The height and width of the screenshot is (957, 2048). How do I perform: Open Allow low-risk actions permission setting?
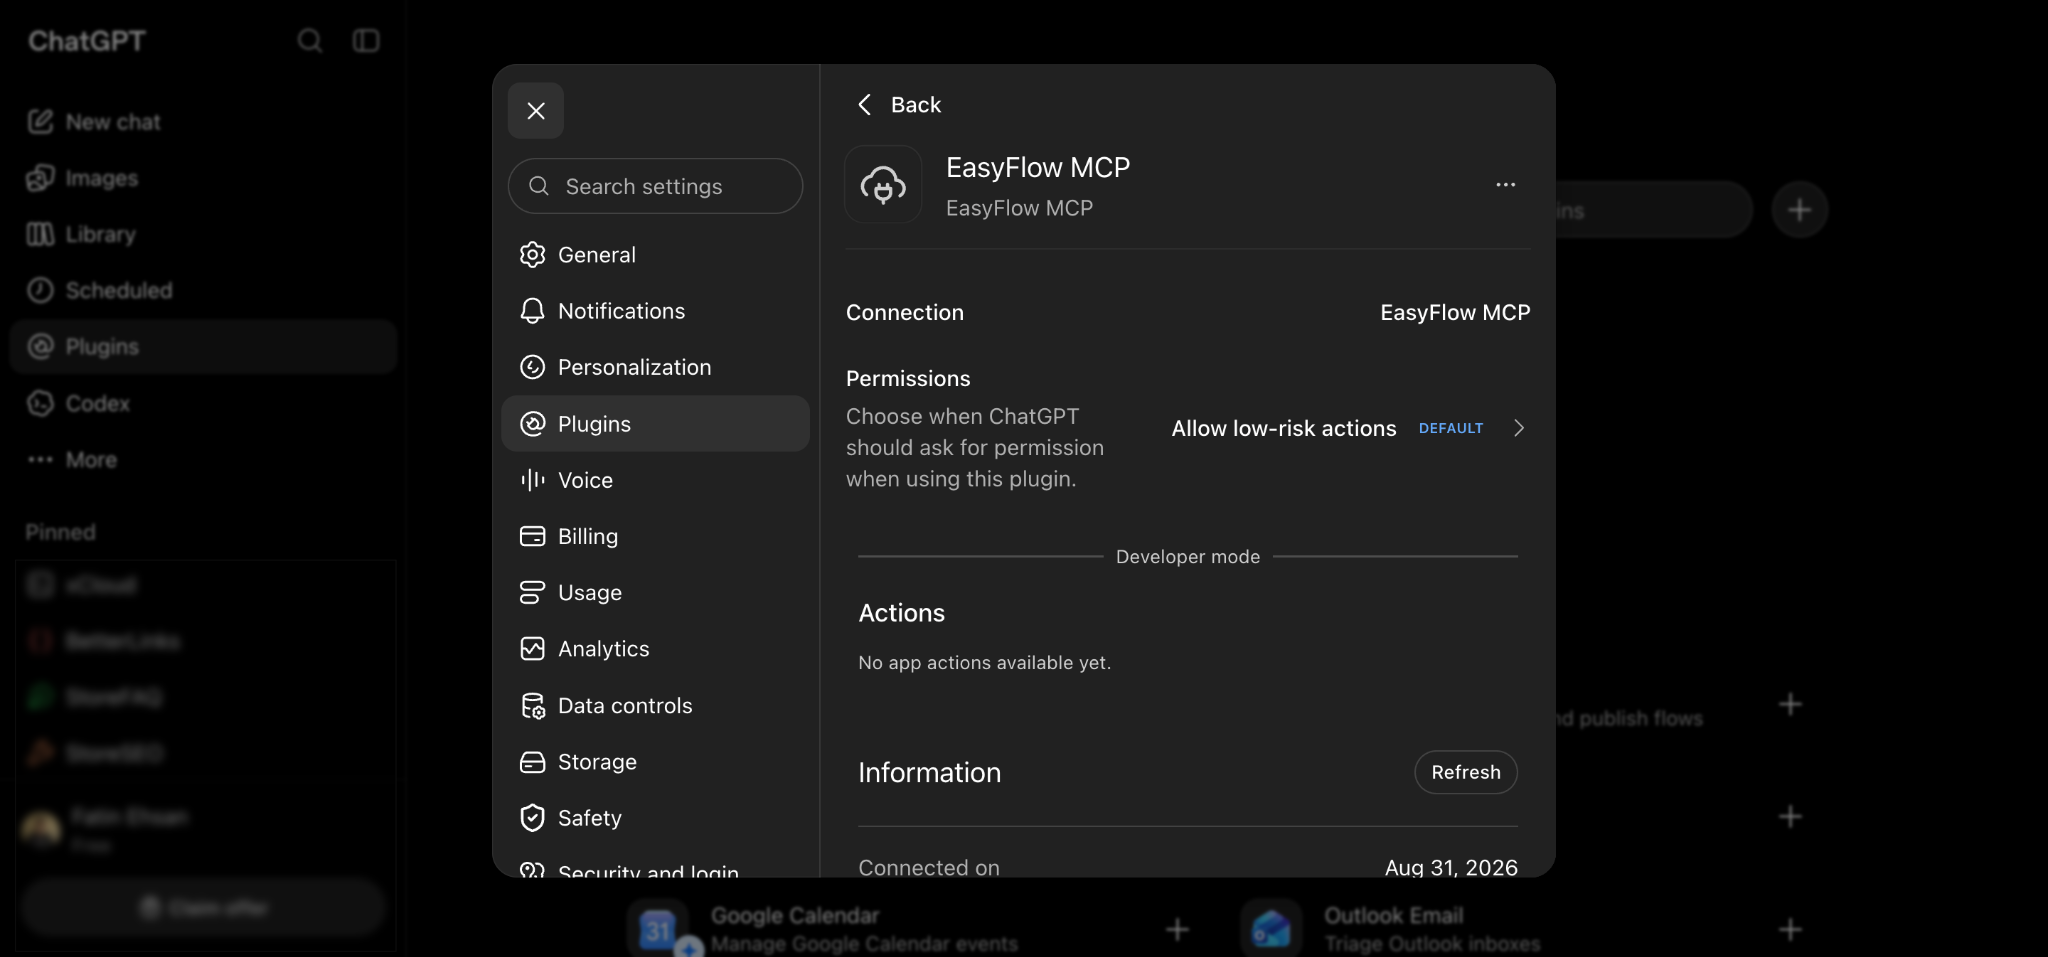coord(1348,428)
